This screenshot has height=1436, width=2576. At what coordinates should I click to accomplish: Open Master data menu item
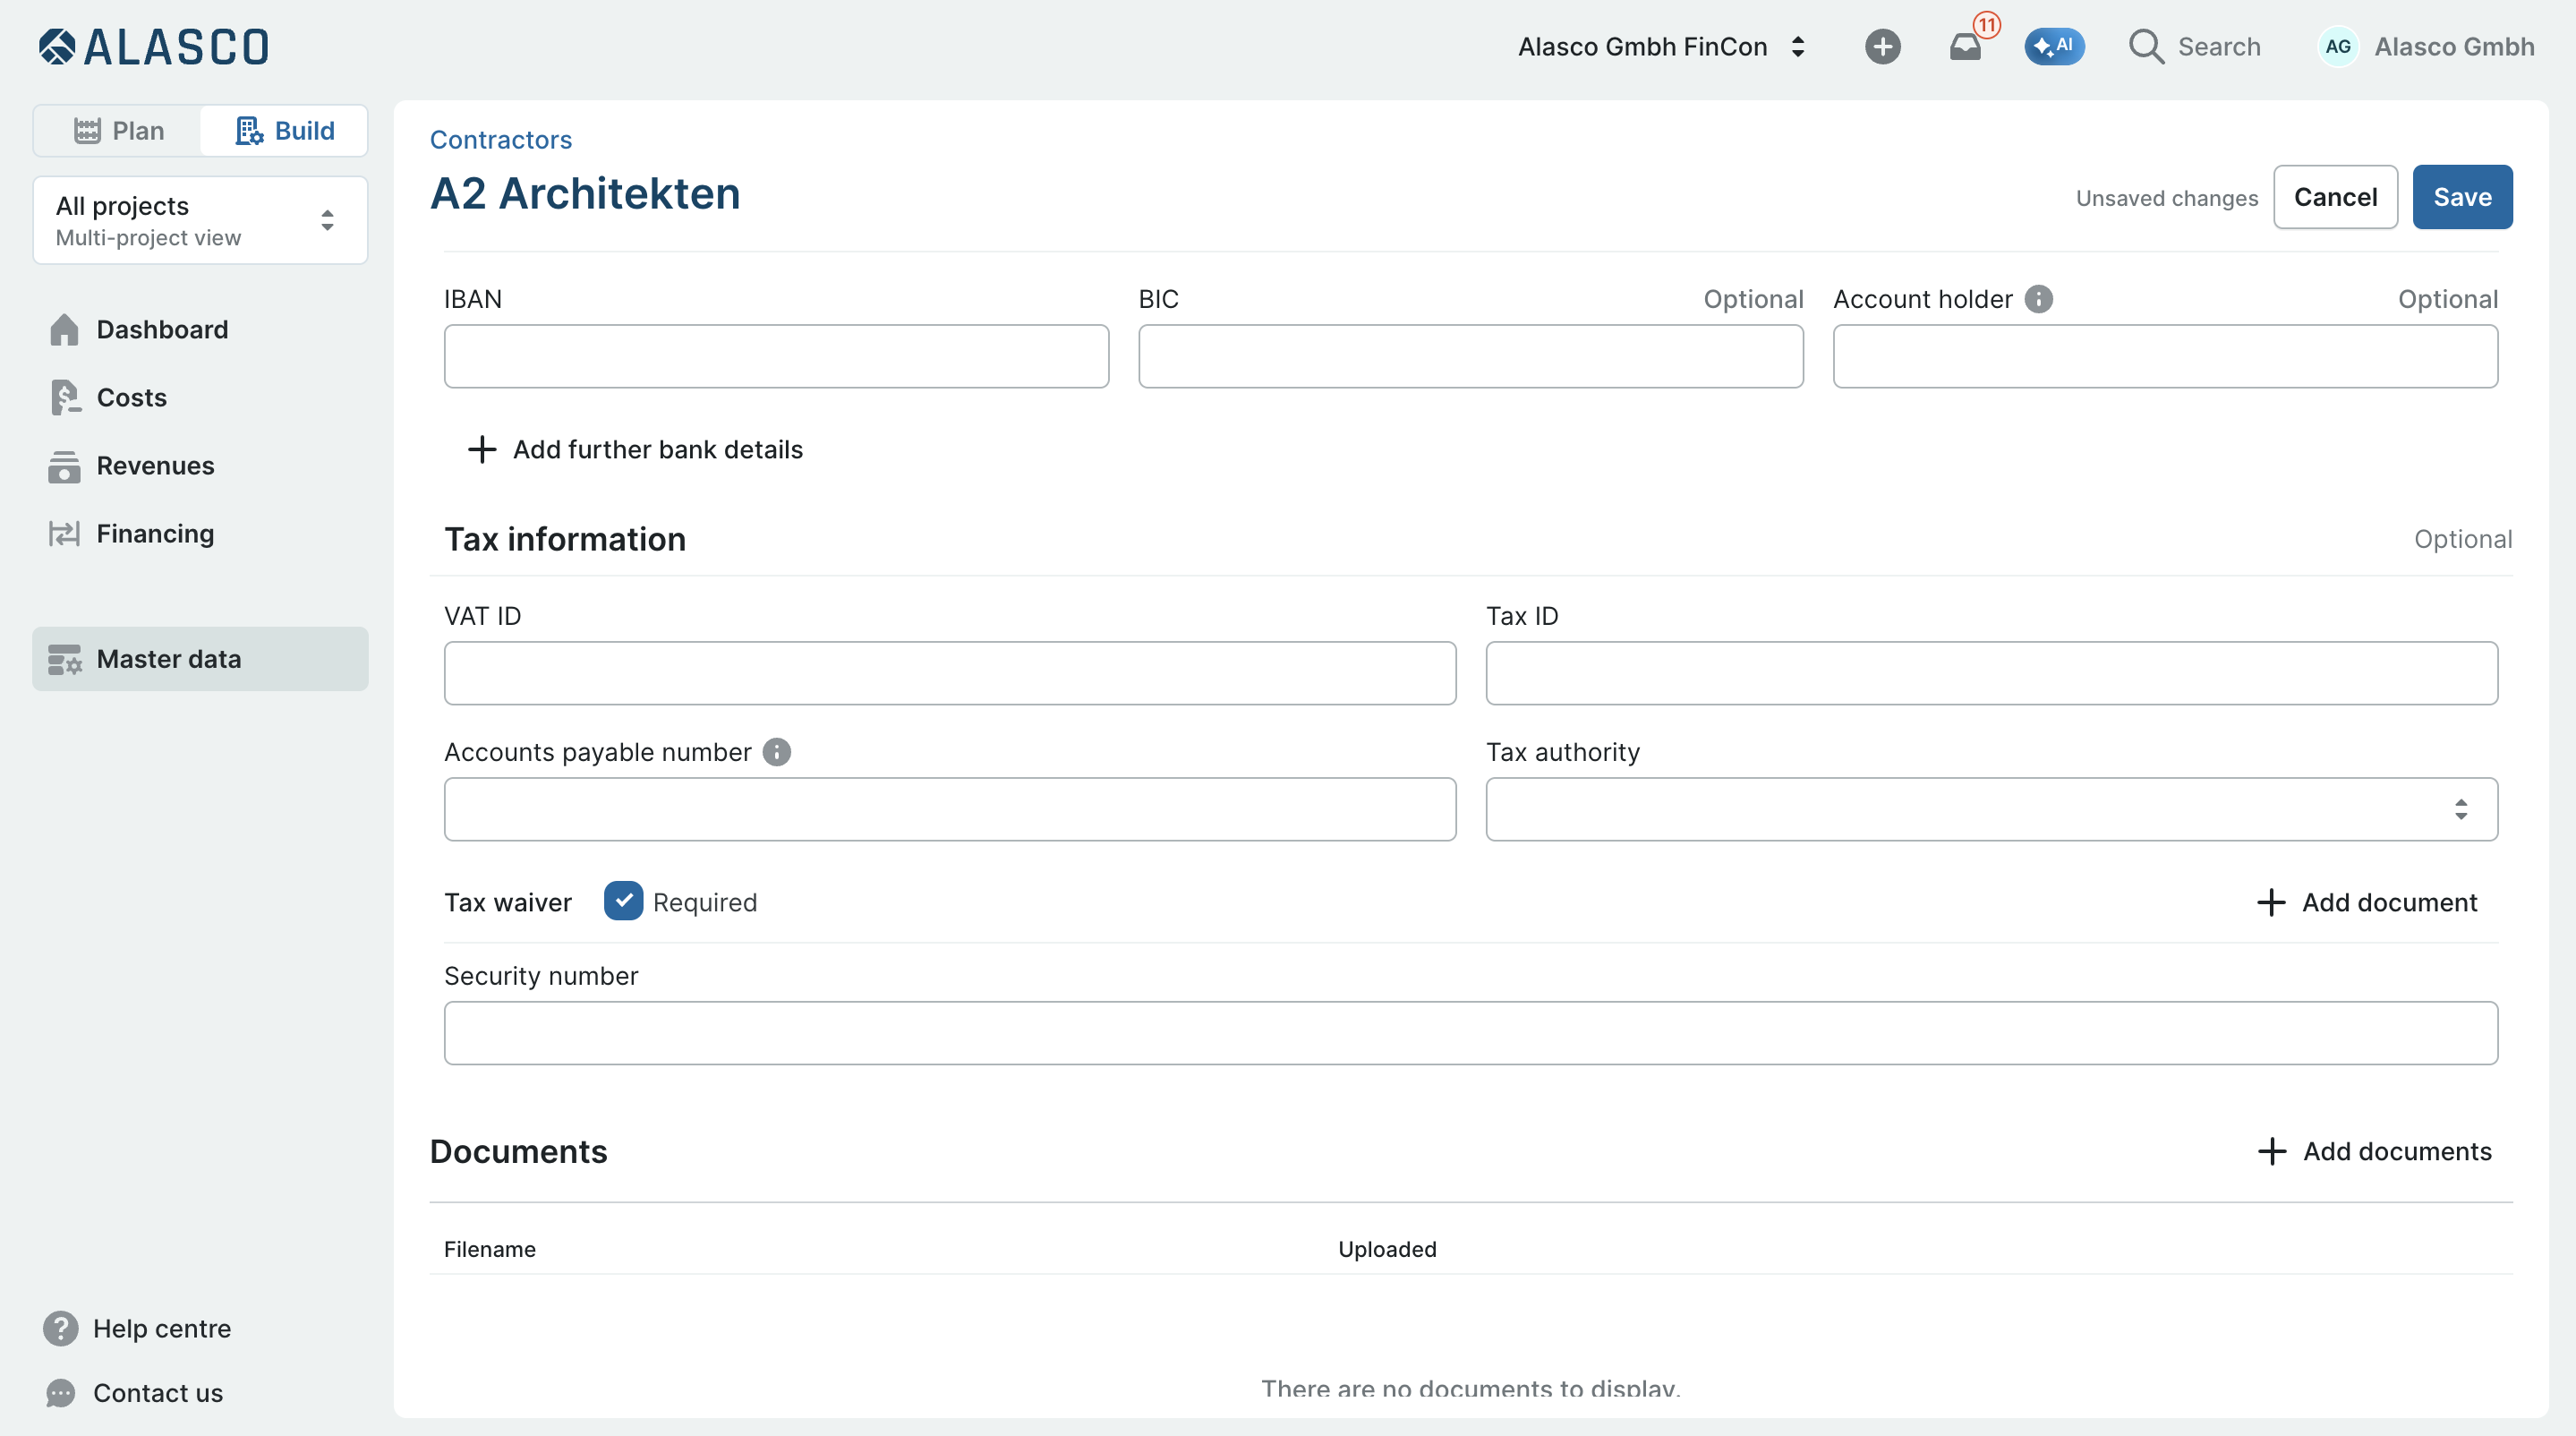pos(200,660)
